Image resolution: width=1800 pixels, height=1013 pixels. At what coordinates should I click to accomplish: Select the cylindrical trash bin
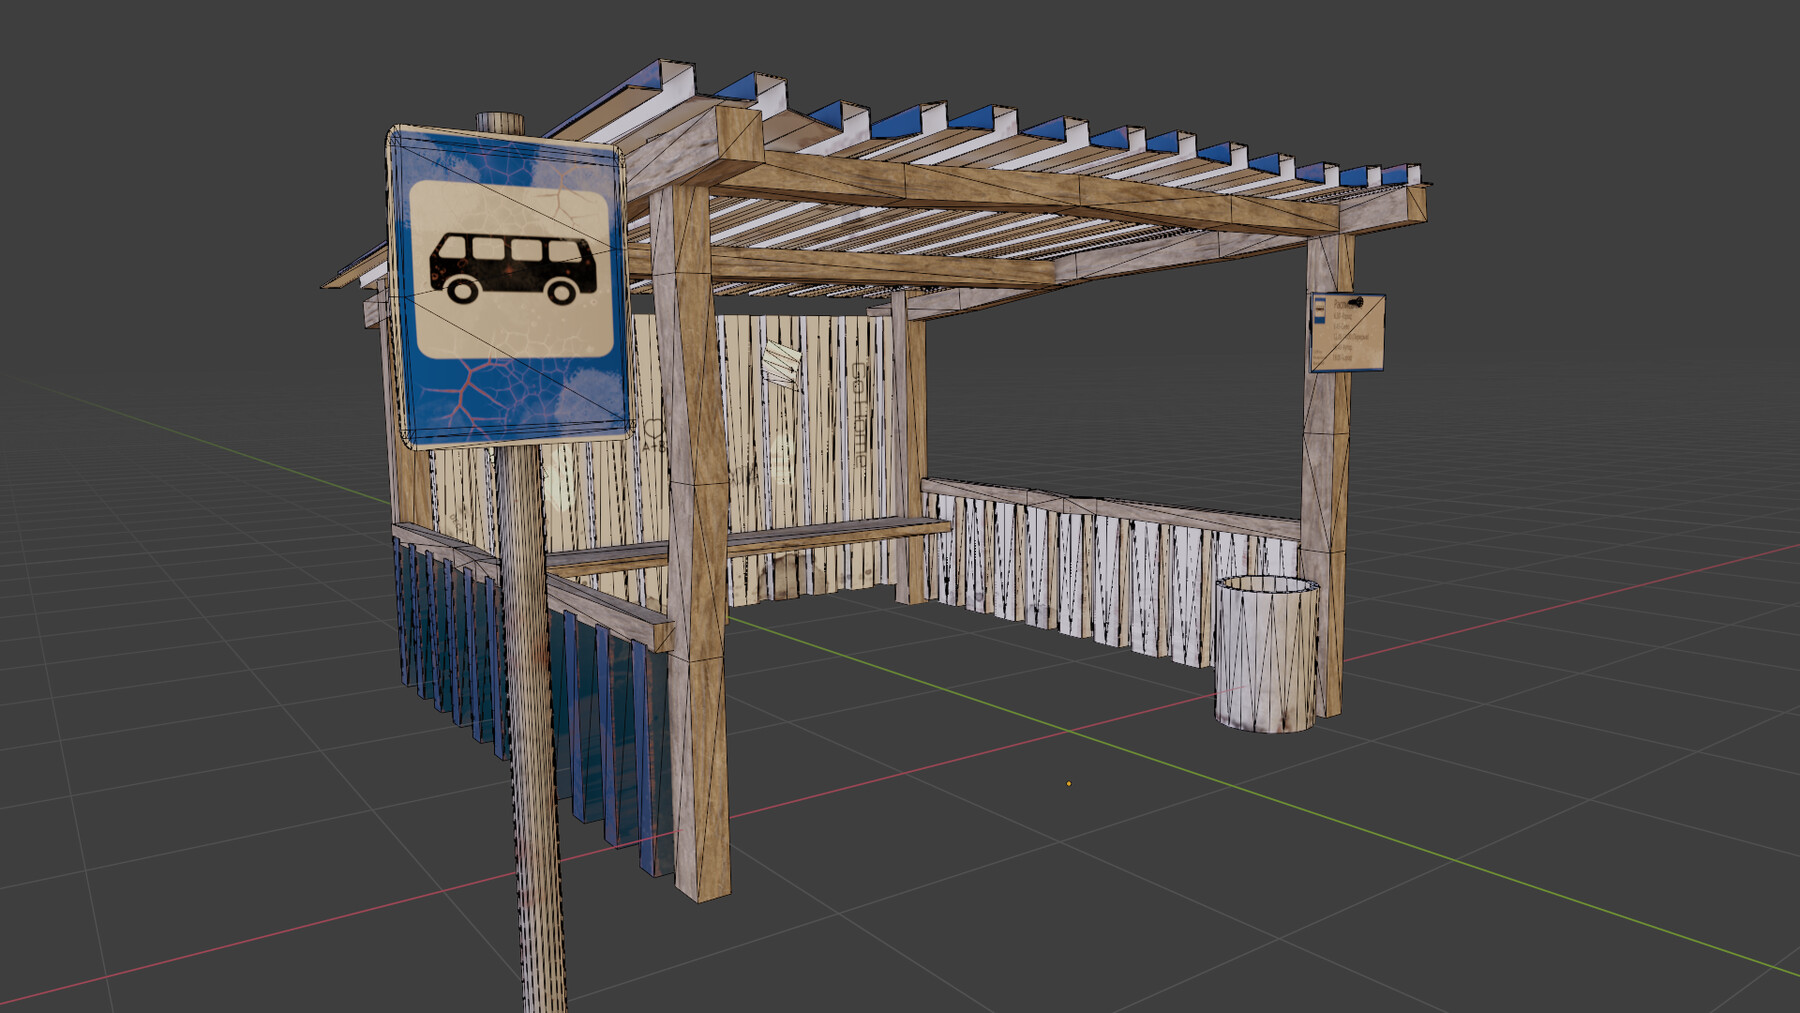1265,655
